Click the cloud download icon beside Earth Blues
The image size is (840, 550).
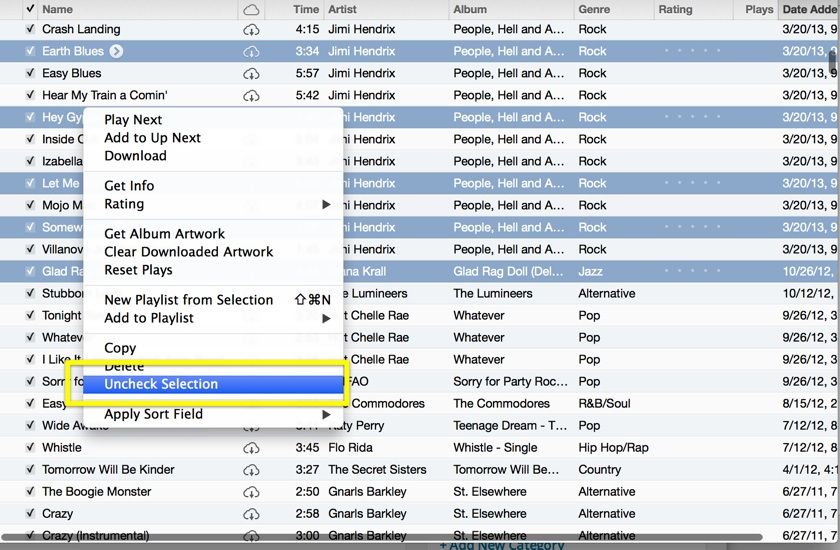click(251, 52)
